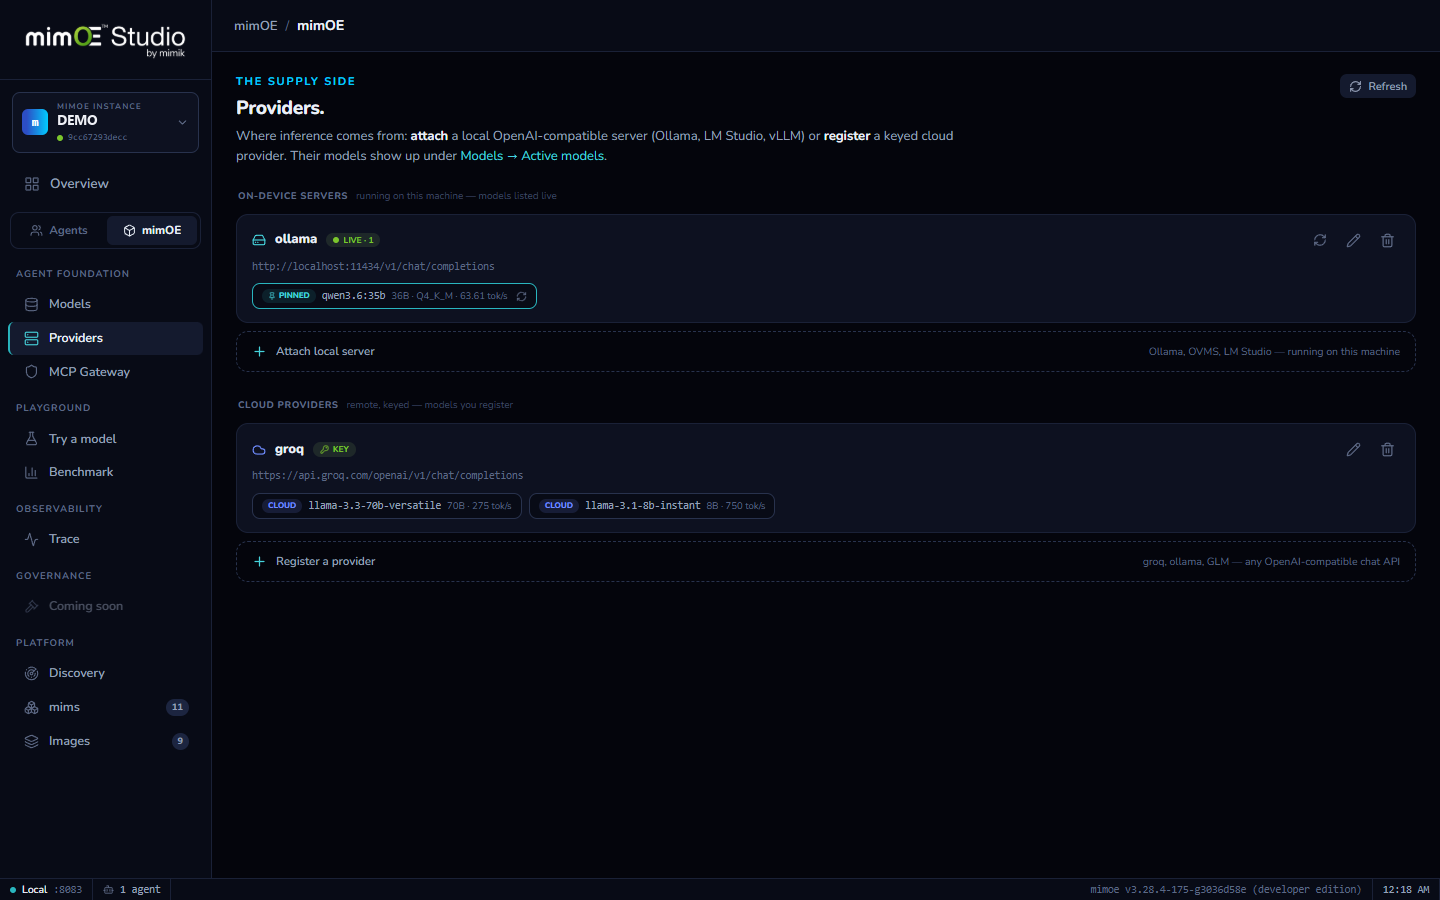Switch to the Agents tab

[59, 230]
